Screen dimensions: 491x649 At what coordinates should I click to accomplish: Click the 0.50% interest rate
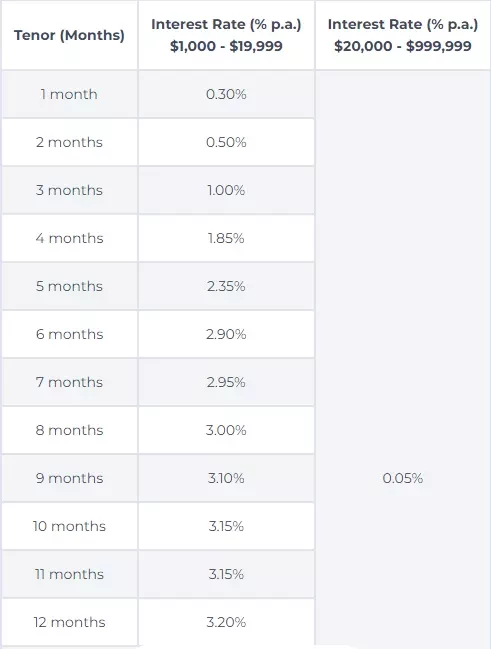[226, 142]
